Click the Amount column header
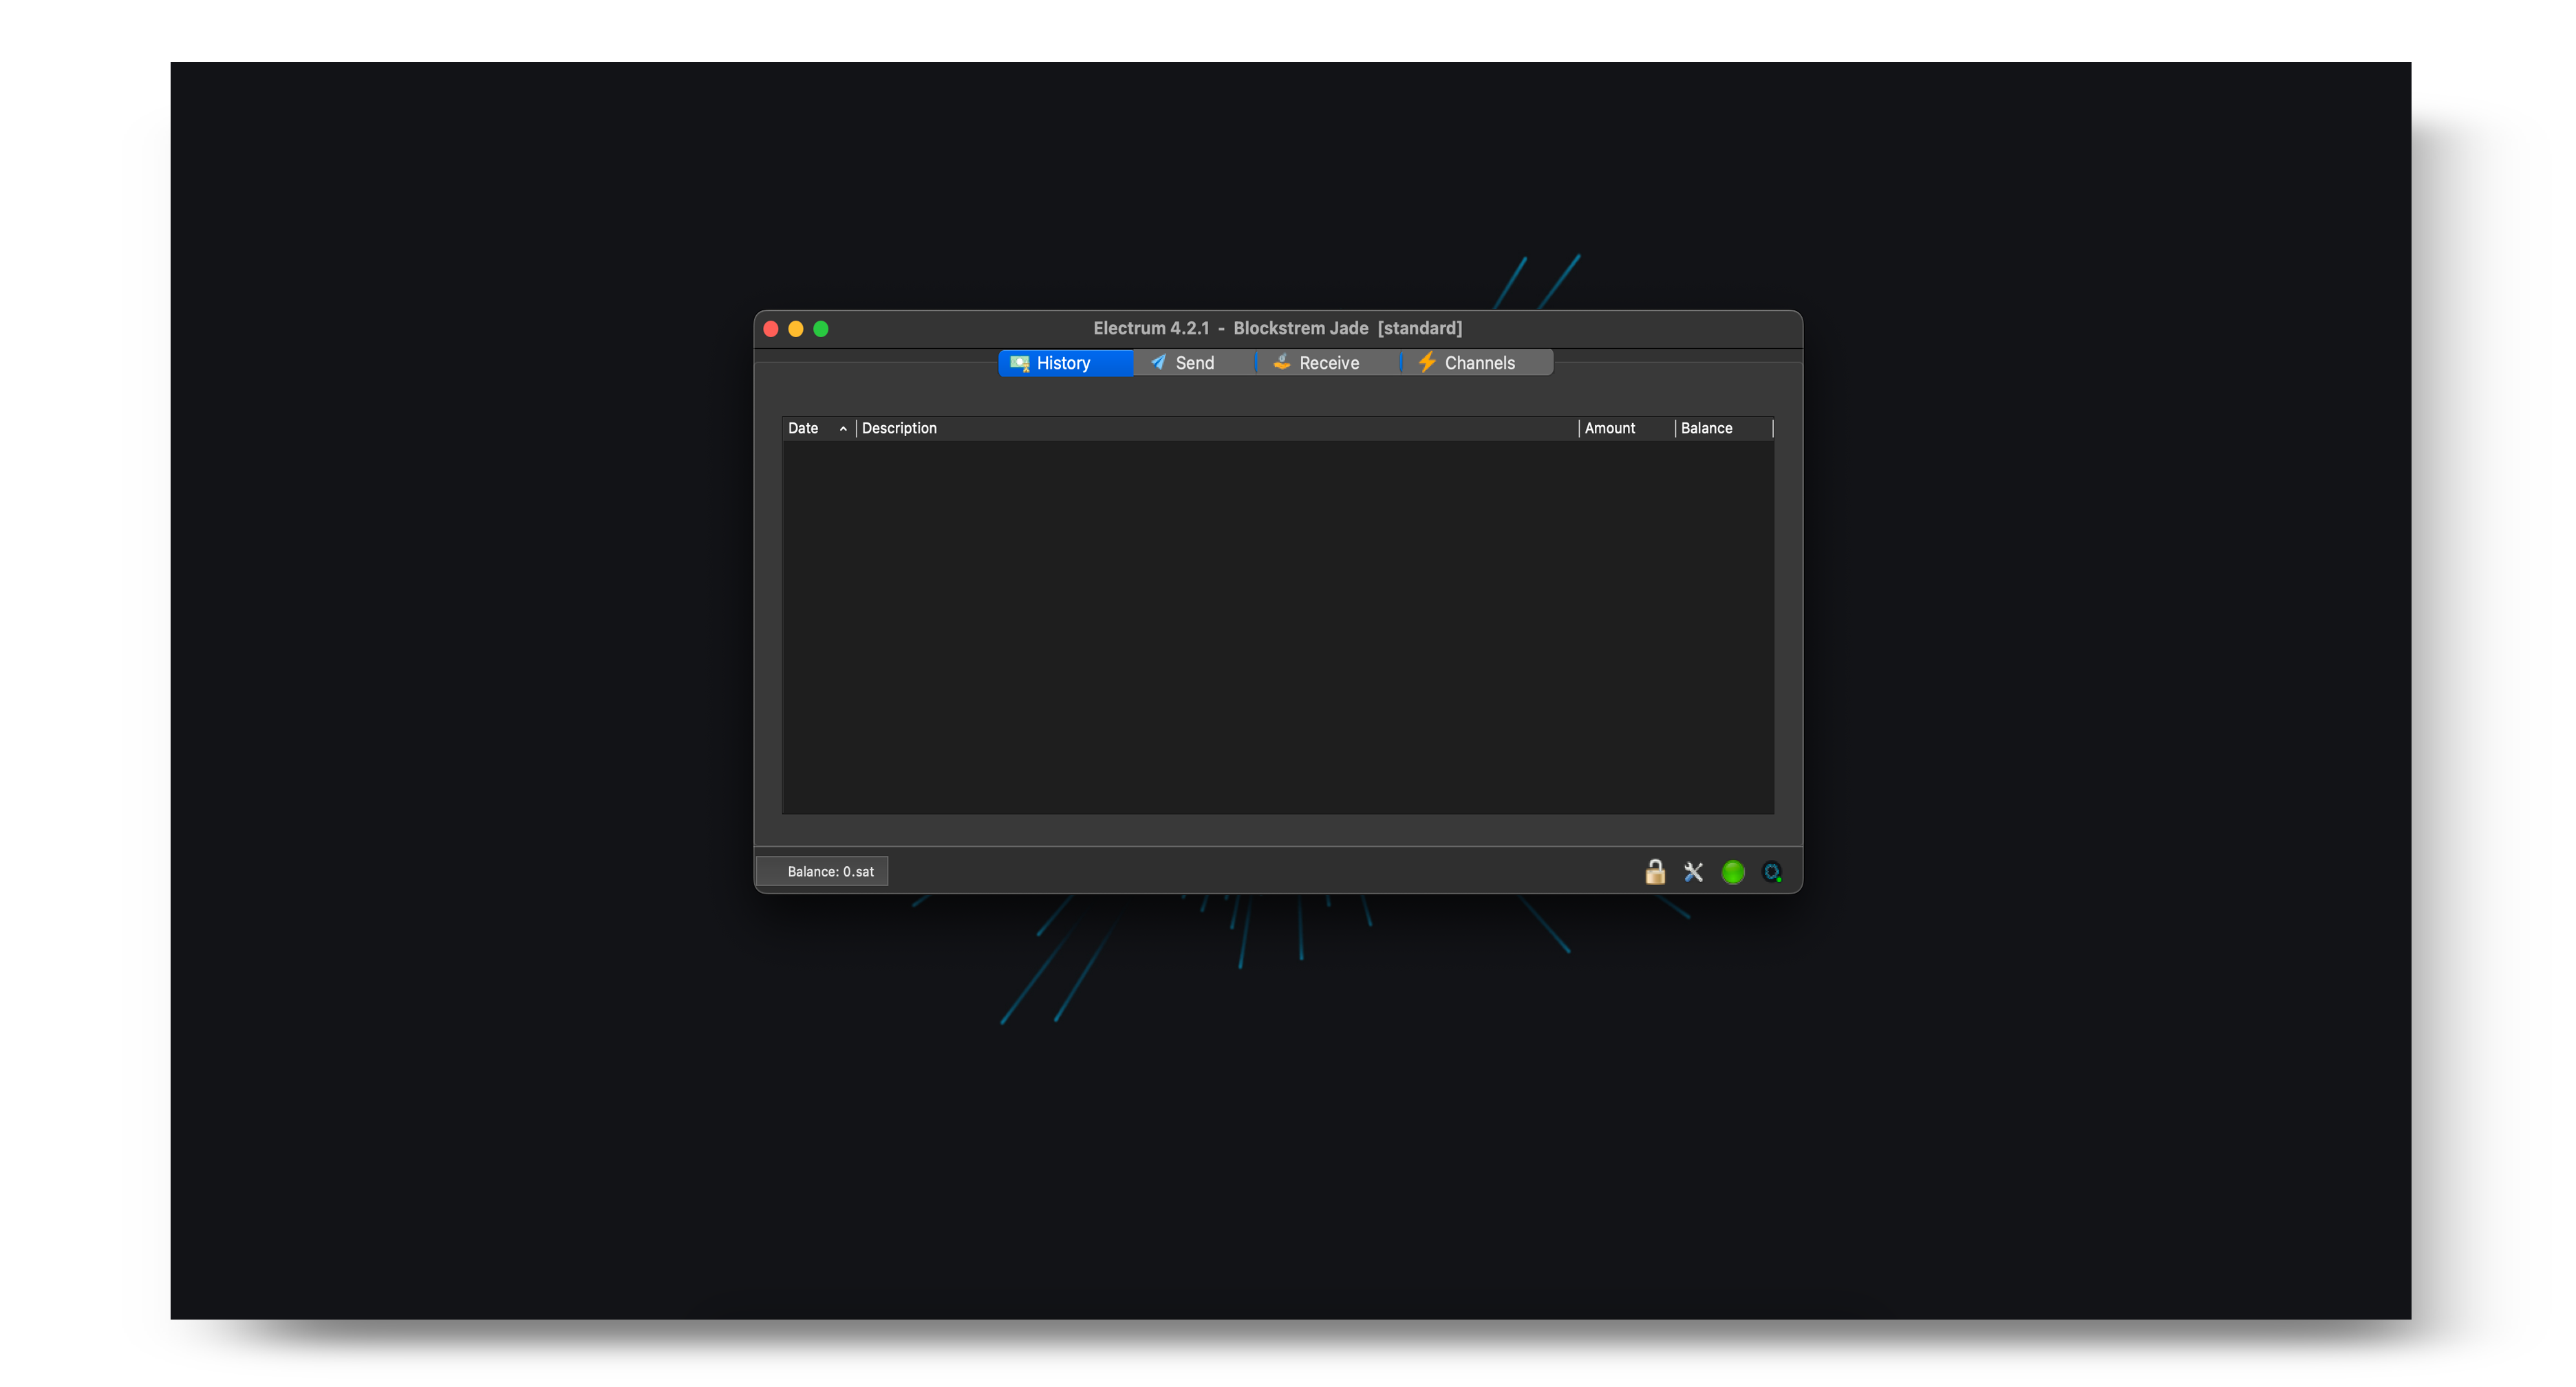Viewport: 2576px width, 1387px height. [1610, 428]
